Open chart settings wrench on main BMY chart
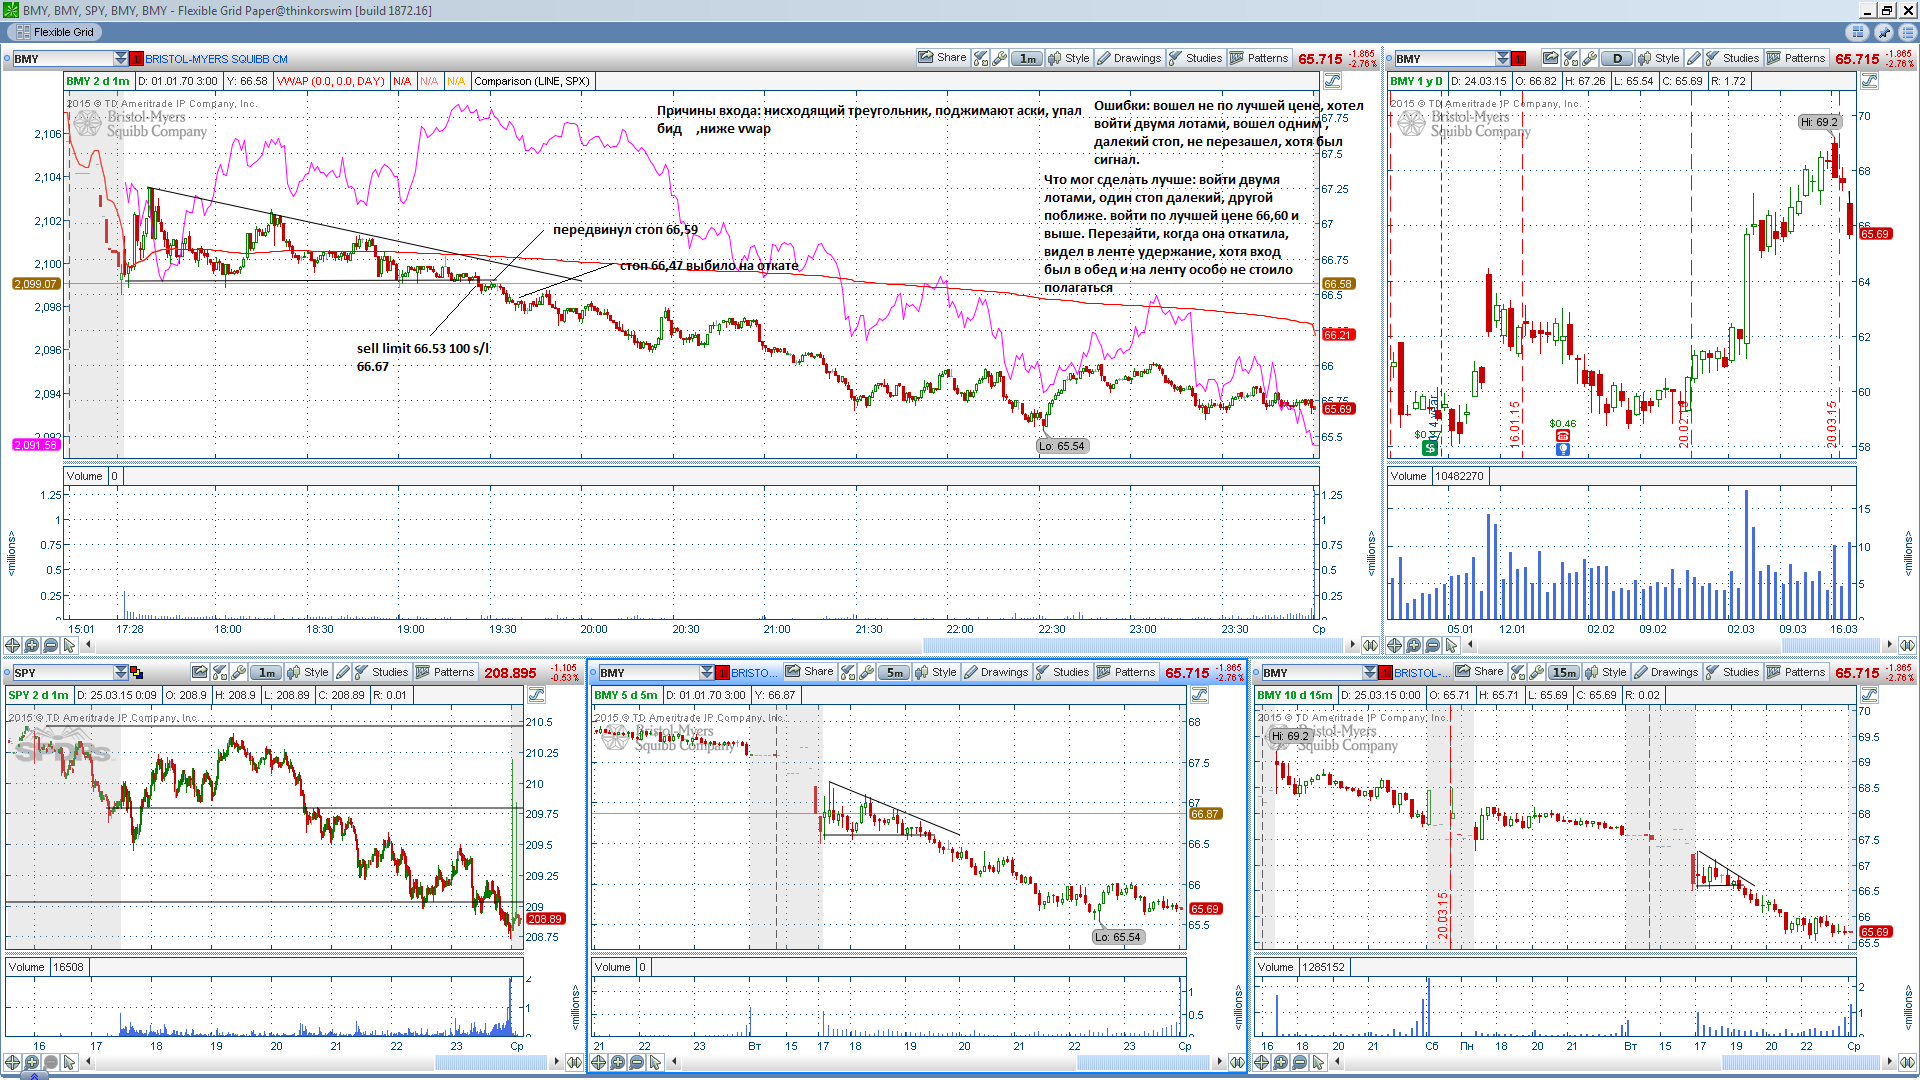1920x1080 pixels. (999, 58)
